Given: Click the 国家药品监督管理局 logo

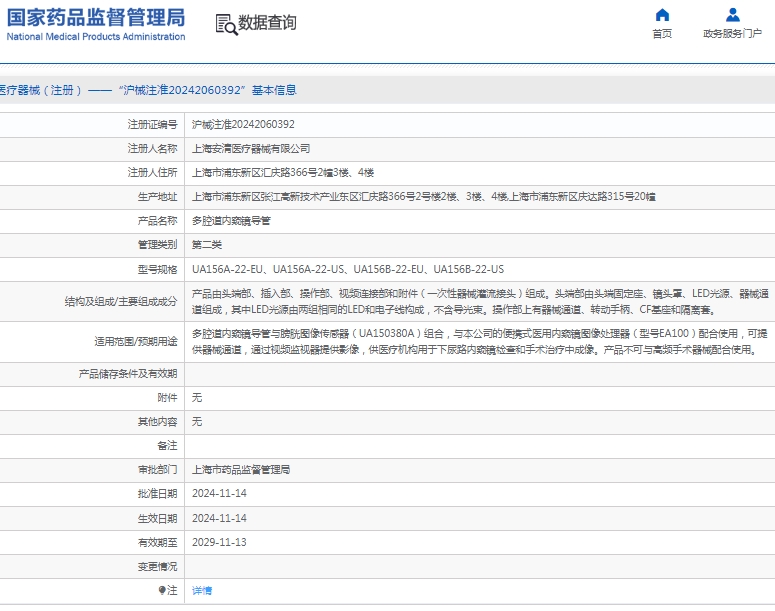Looking at the screenshot, I should 96,17.
